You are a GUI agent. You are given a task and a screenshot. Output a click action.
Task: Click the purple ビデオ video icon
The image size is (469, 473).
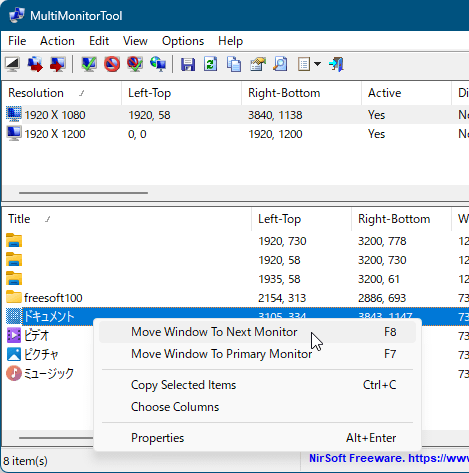pos(14,335)
